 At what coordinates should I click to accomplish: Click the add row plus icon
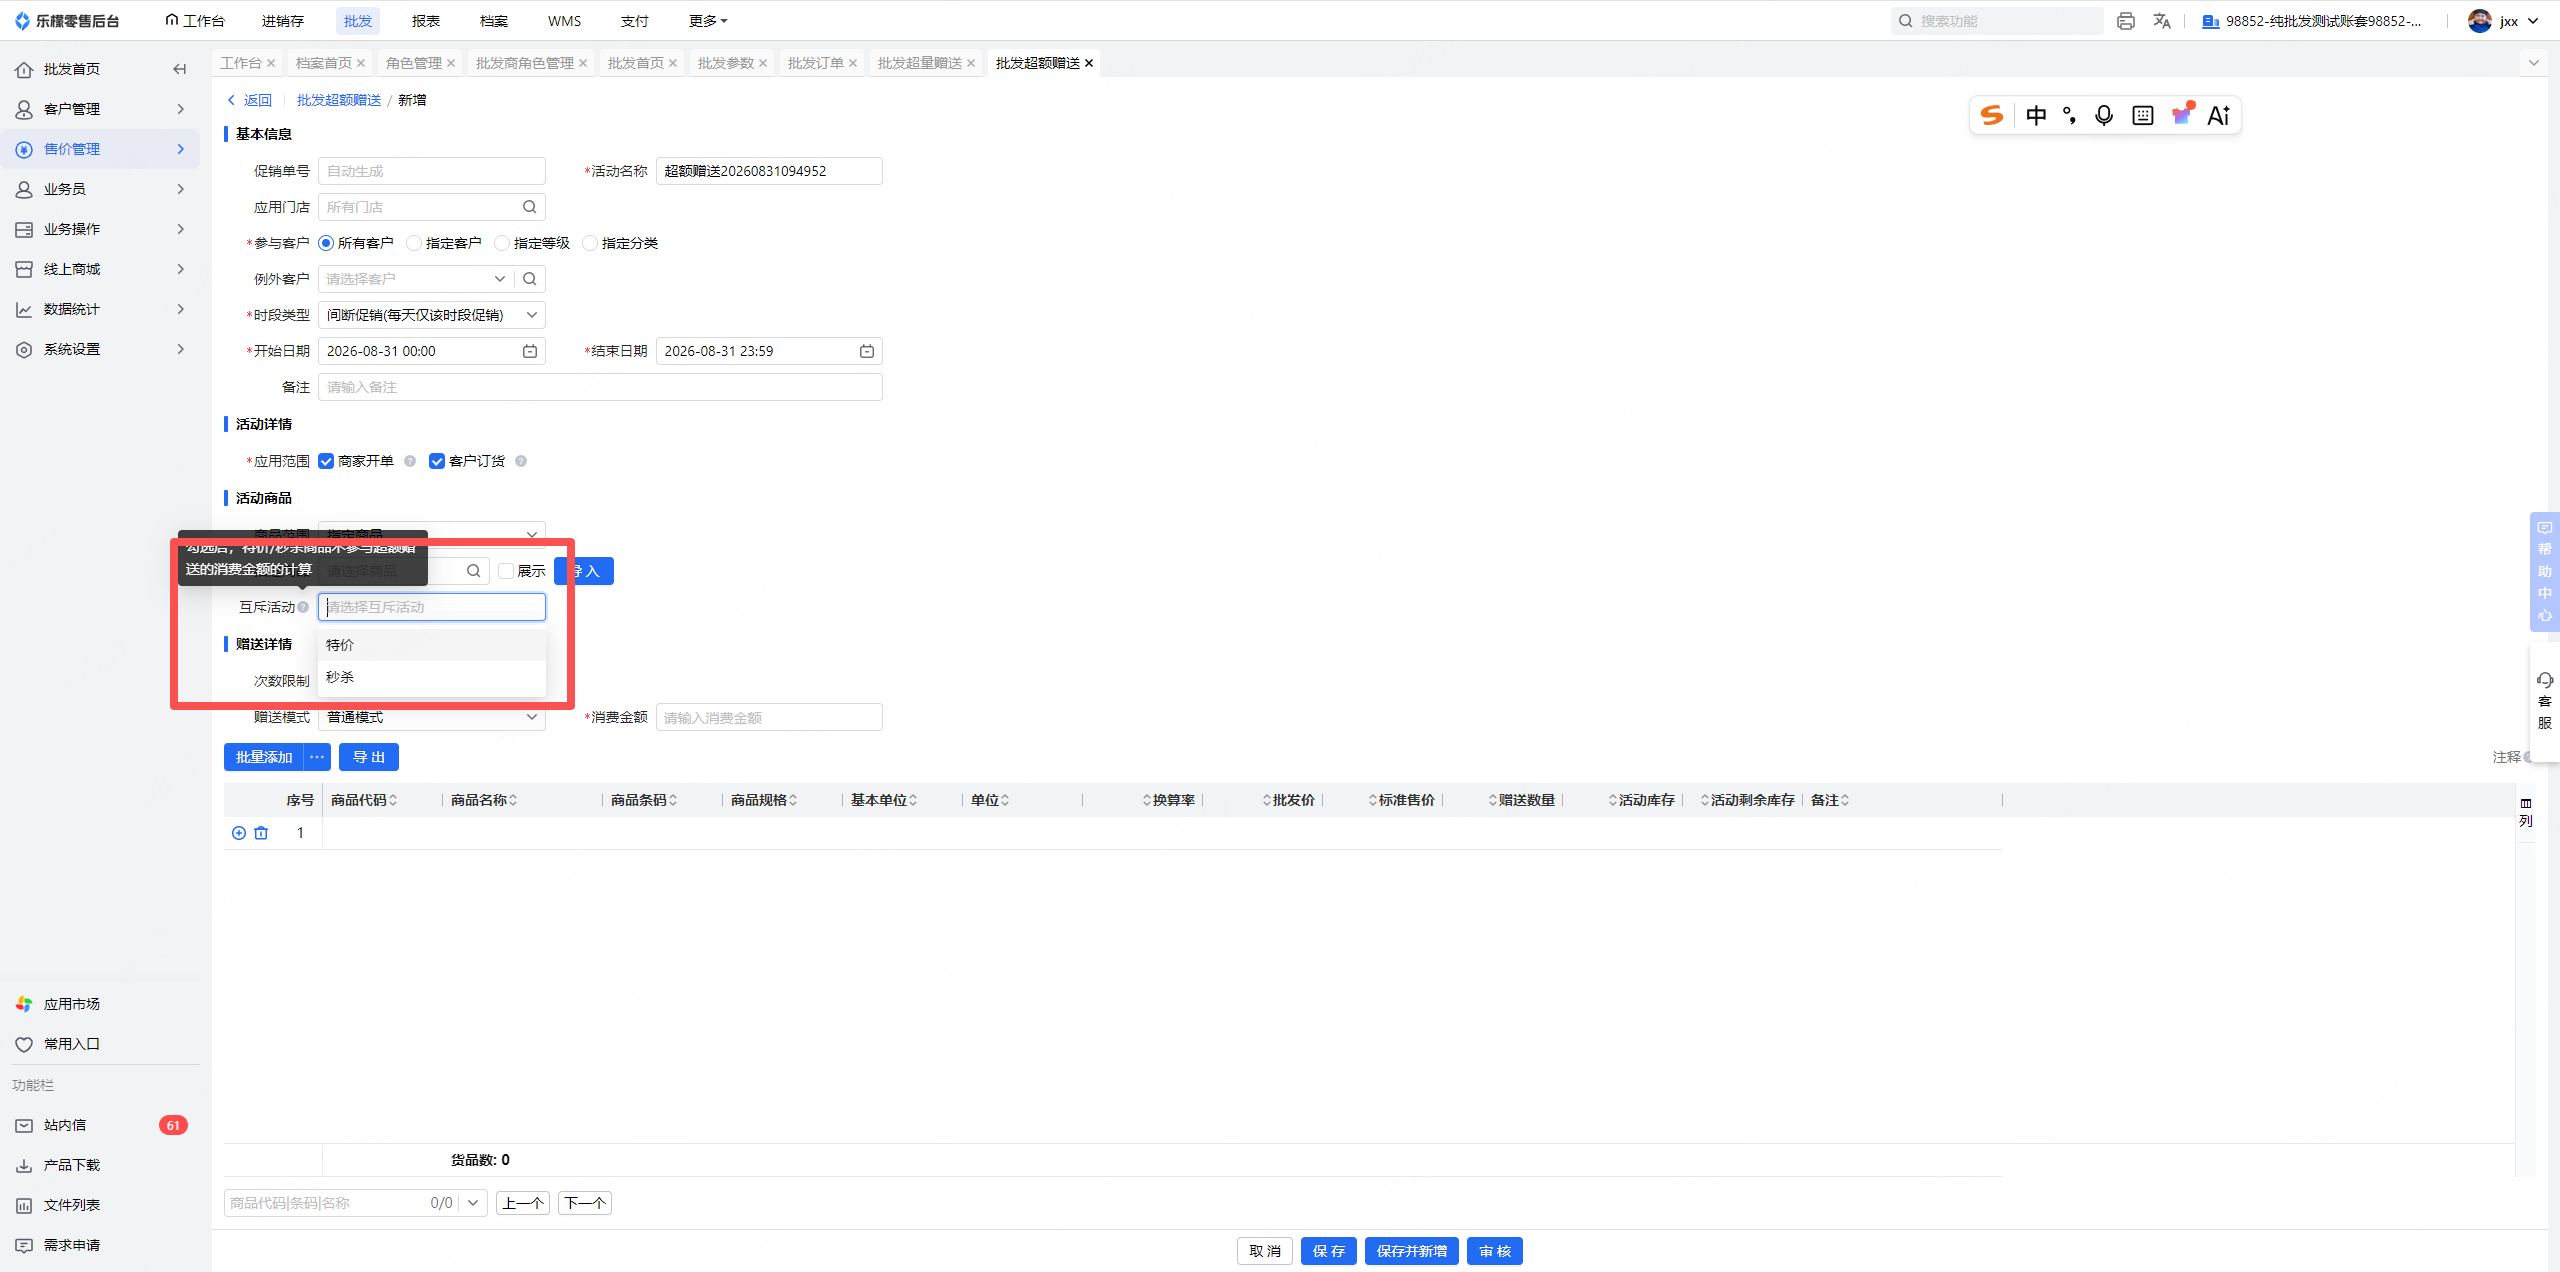[x=239, y=833]
